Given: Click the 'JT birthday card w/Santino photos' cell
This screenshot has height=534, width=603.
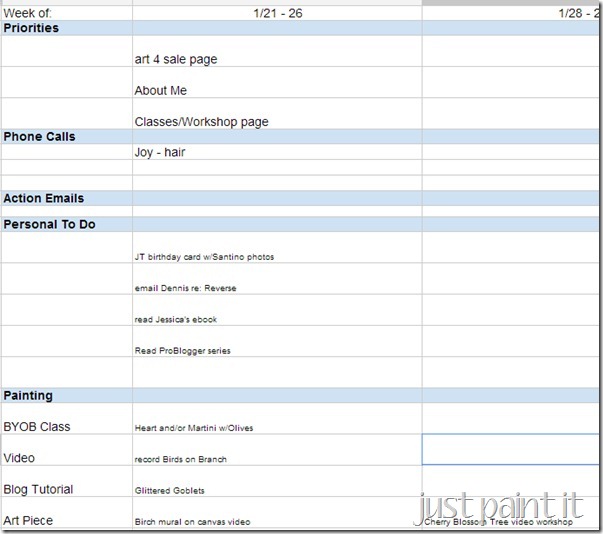Looking at the screenshot, I should tap(277, 248).
